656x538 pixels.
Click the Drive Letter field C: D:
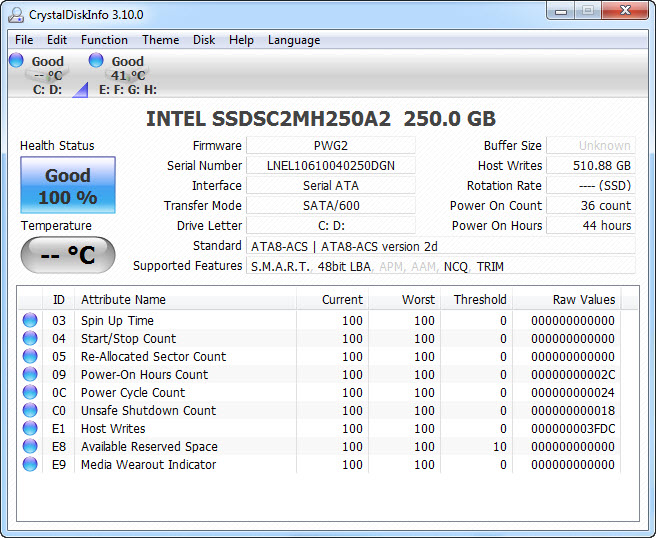pyautogui.click(x=331, y=225)
